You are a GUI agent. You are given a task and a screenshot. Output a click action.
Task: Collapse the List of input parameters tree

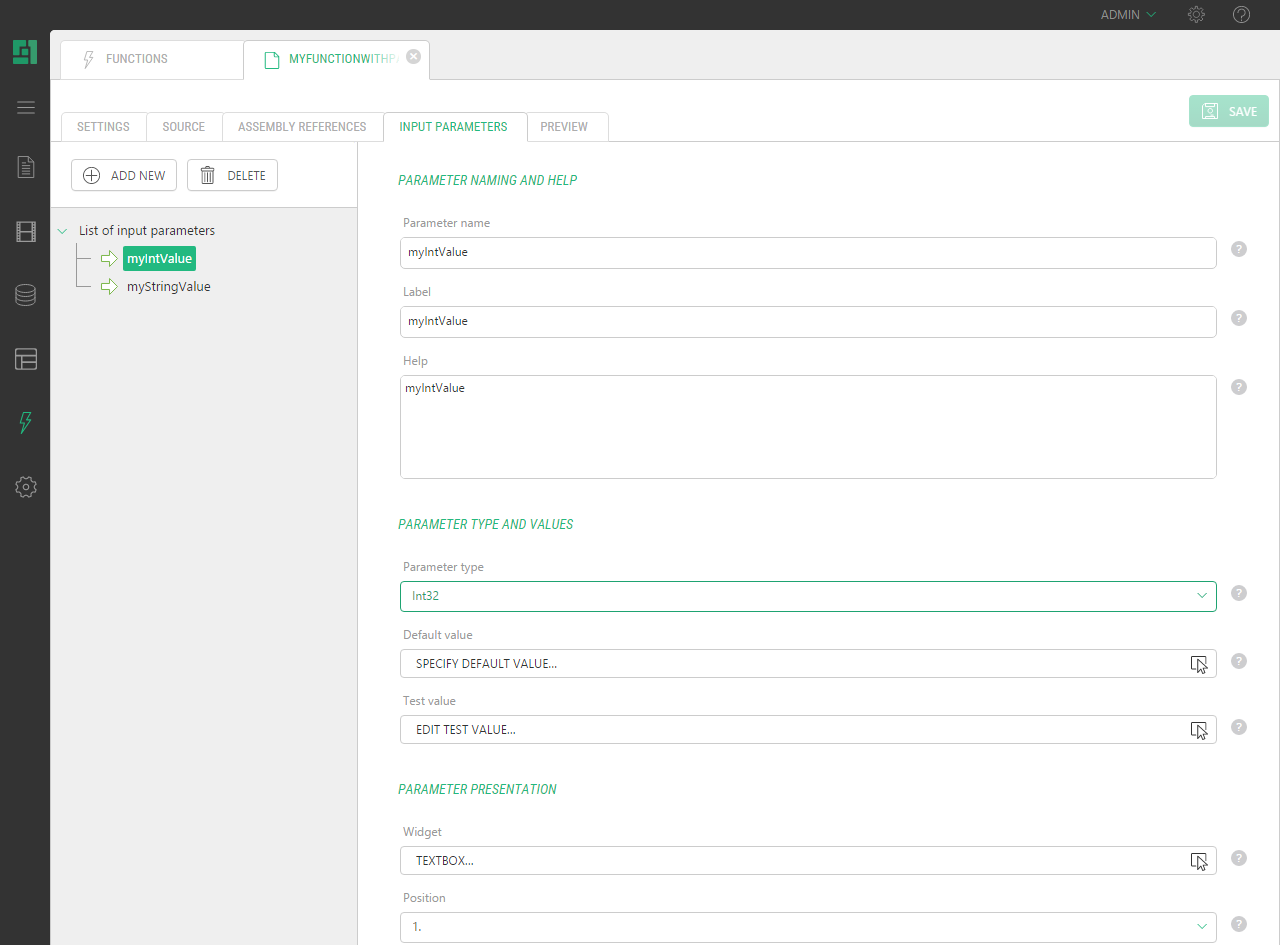coord(63,231)
